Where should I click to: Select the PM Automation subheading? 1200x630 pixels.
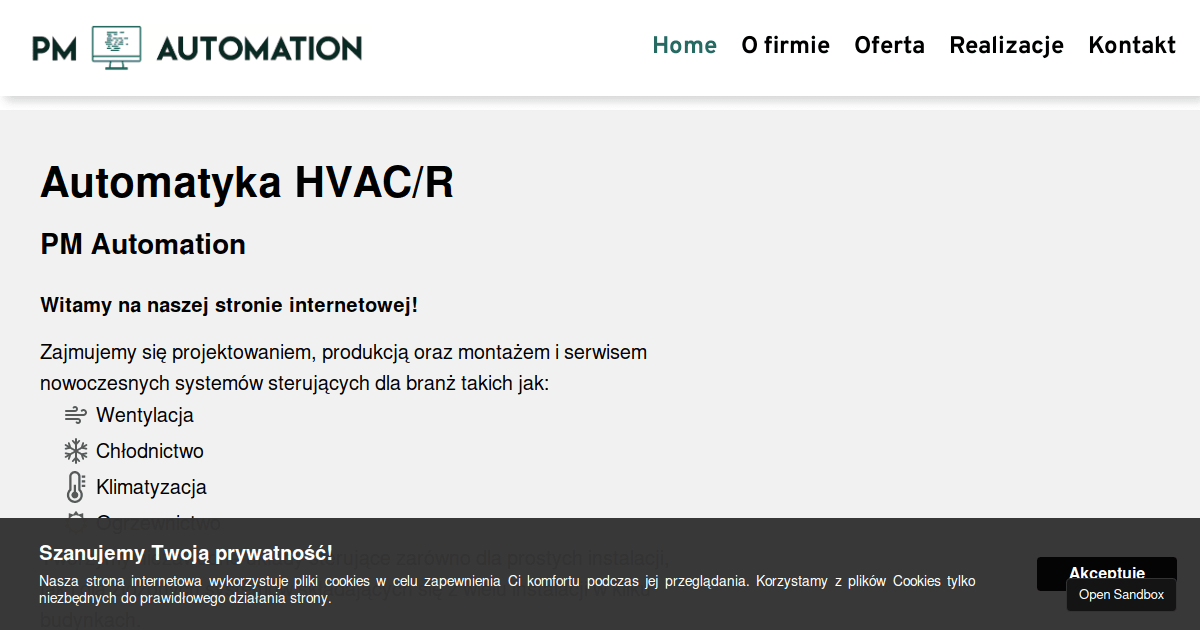[143, 245]
